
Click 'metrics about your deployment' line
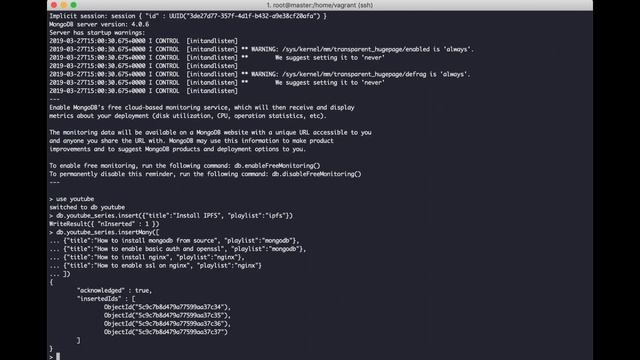(188, 116)
